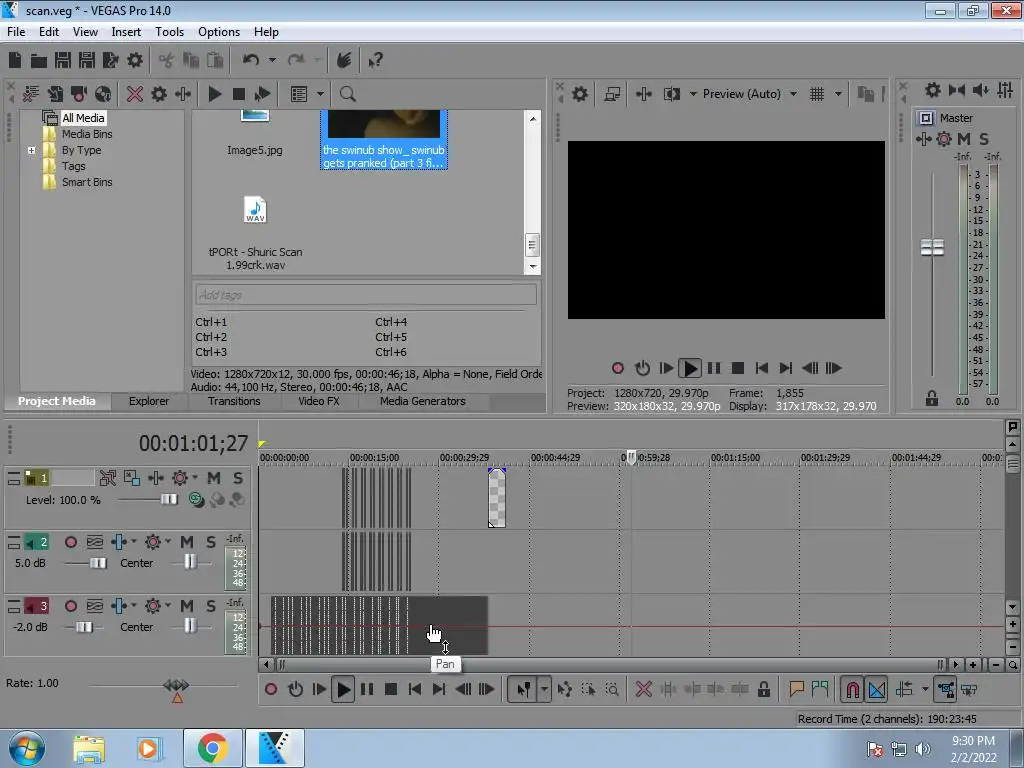Image resolution: width=1024 pixels, height=768 pixels.
Task: Open track 1 gear FX dropdown arrow
Action: (195, 477)
